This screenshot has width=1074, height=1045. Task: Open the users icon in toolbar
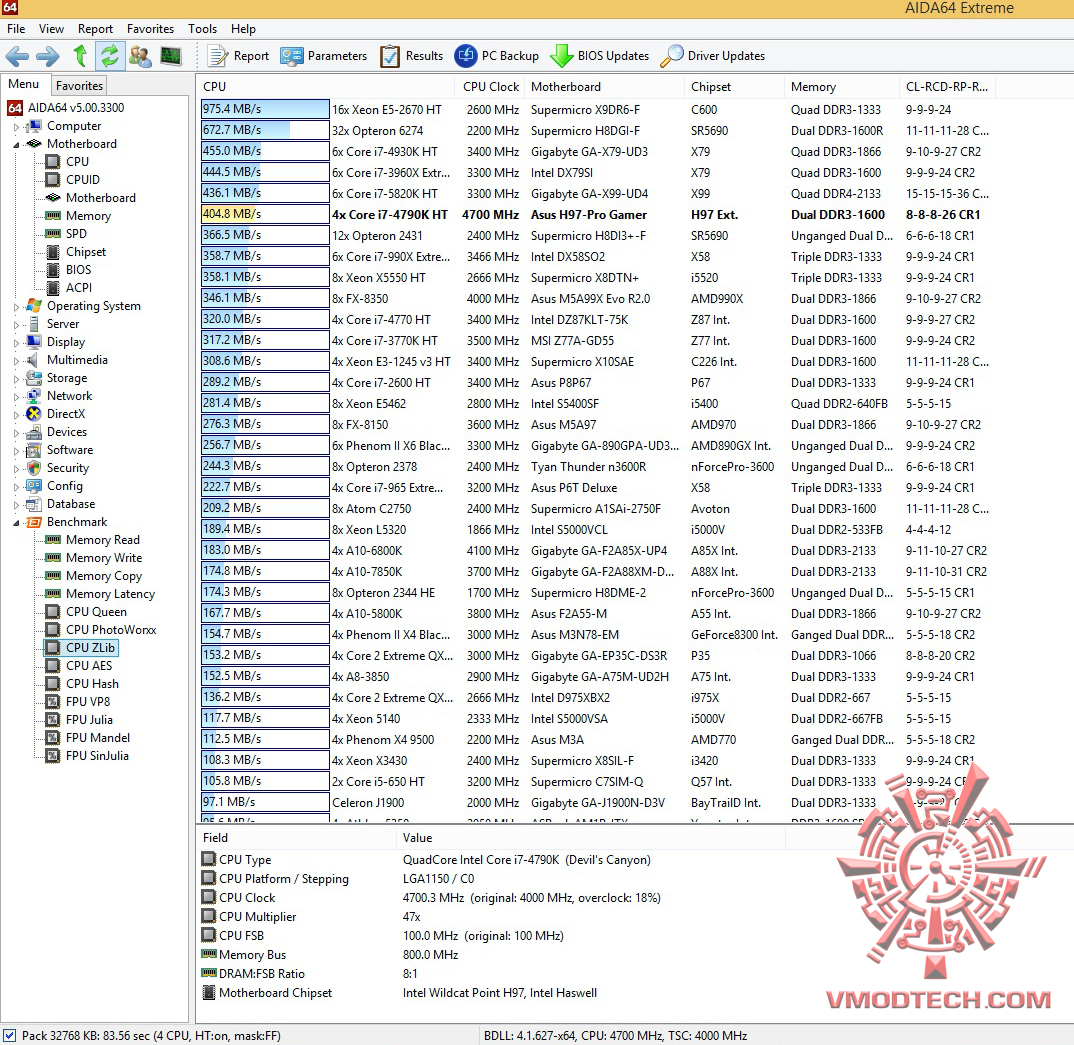[x=140, y=56]
